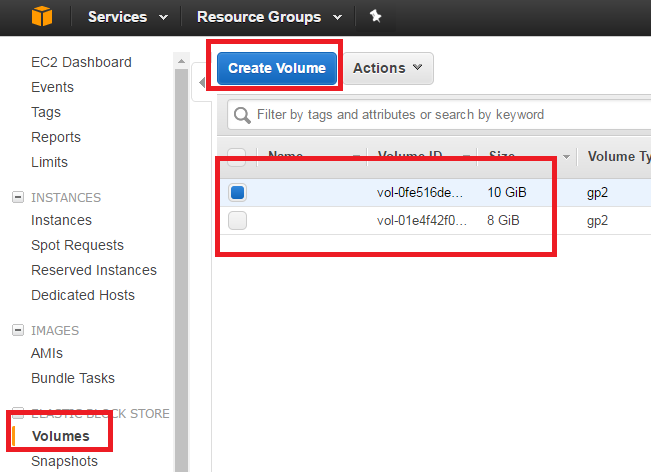Click gp2 type in the 10 GiB row
The width and height of the screenshot is (652, 472).
tap(597, 193)
